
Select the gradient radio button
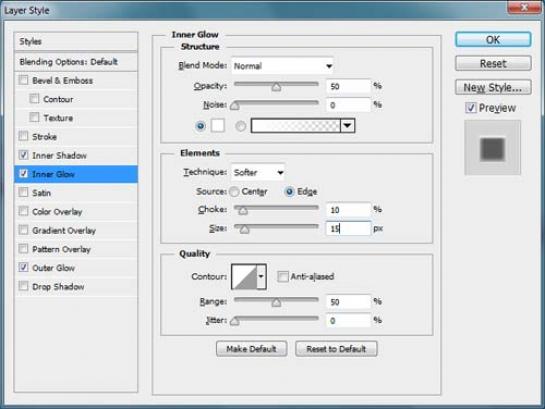(x=240, y=126)
